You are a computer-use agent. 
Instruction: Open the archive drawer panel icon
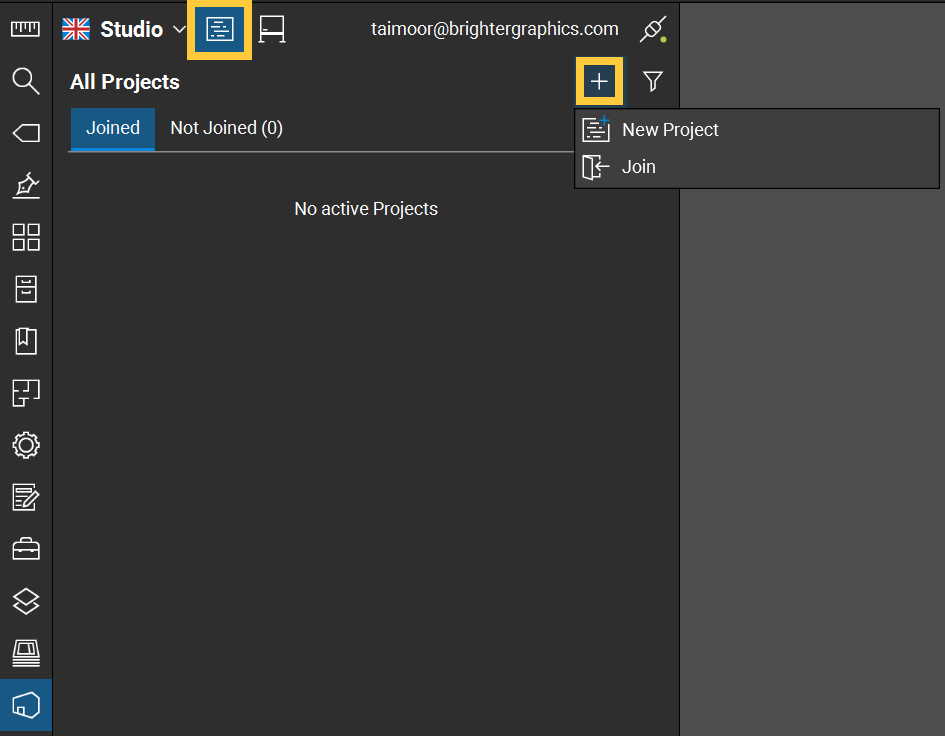pos(25,289)
